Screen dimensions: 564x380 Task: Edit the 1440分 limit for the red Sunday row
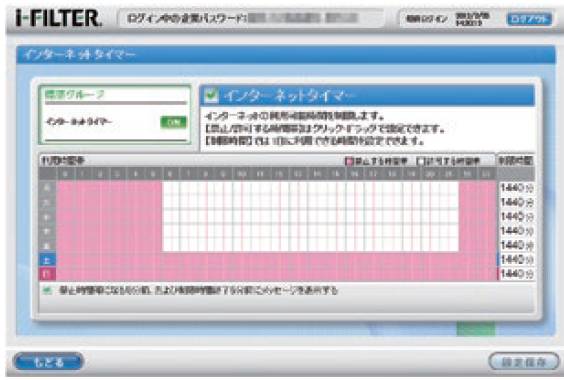pyautogui.click(x=516, y=273)
